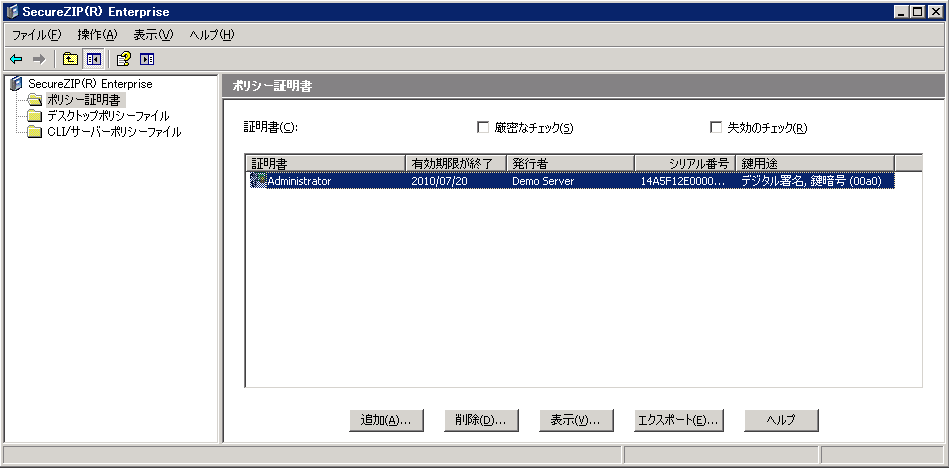Select SecureZIP(R) Enterprise root tree node
Screen dimensions: 949x468
(x=90, y=84)
